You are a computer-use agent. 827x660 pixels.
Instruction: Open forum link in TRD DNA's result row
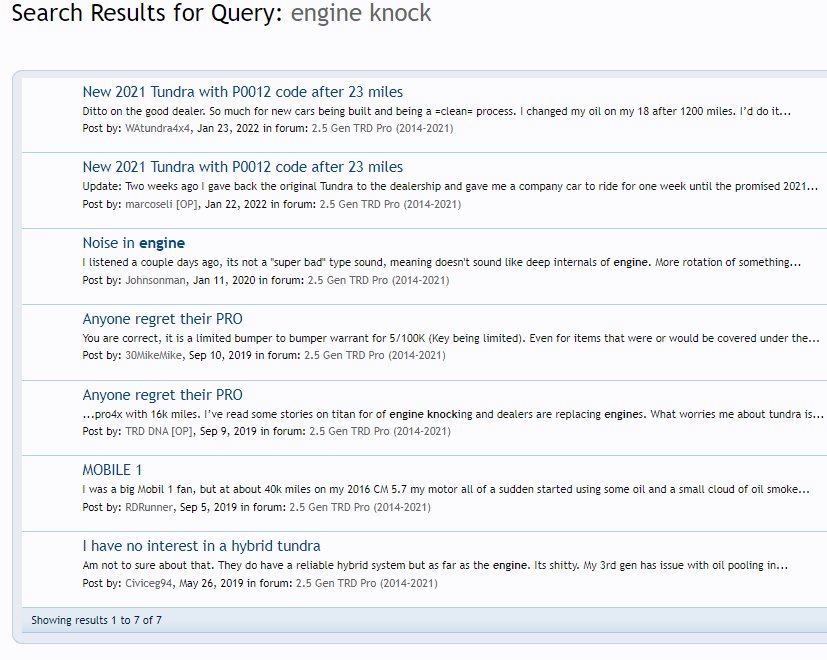click(x=380, y=431)
